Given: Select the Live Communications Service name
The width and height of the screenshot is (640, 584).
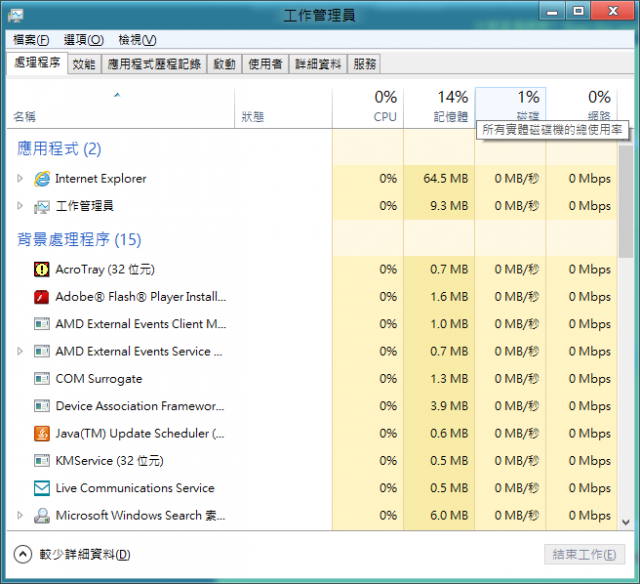Looking at the screenshot, I should pos(135,488).
